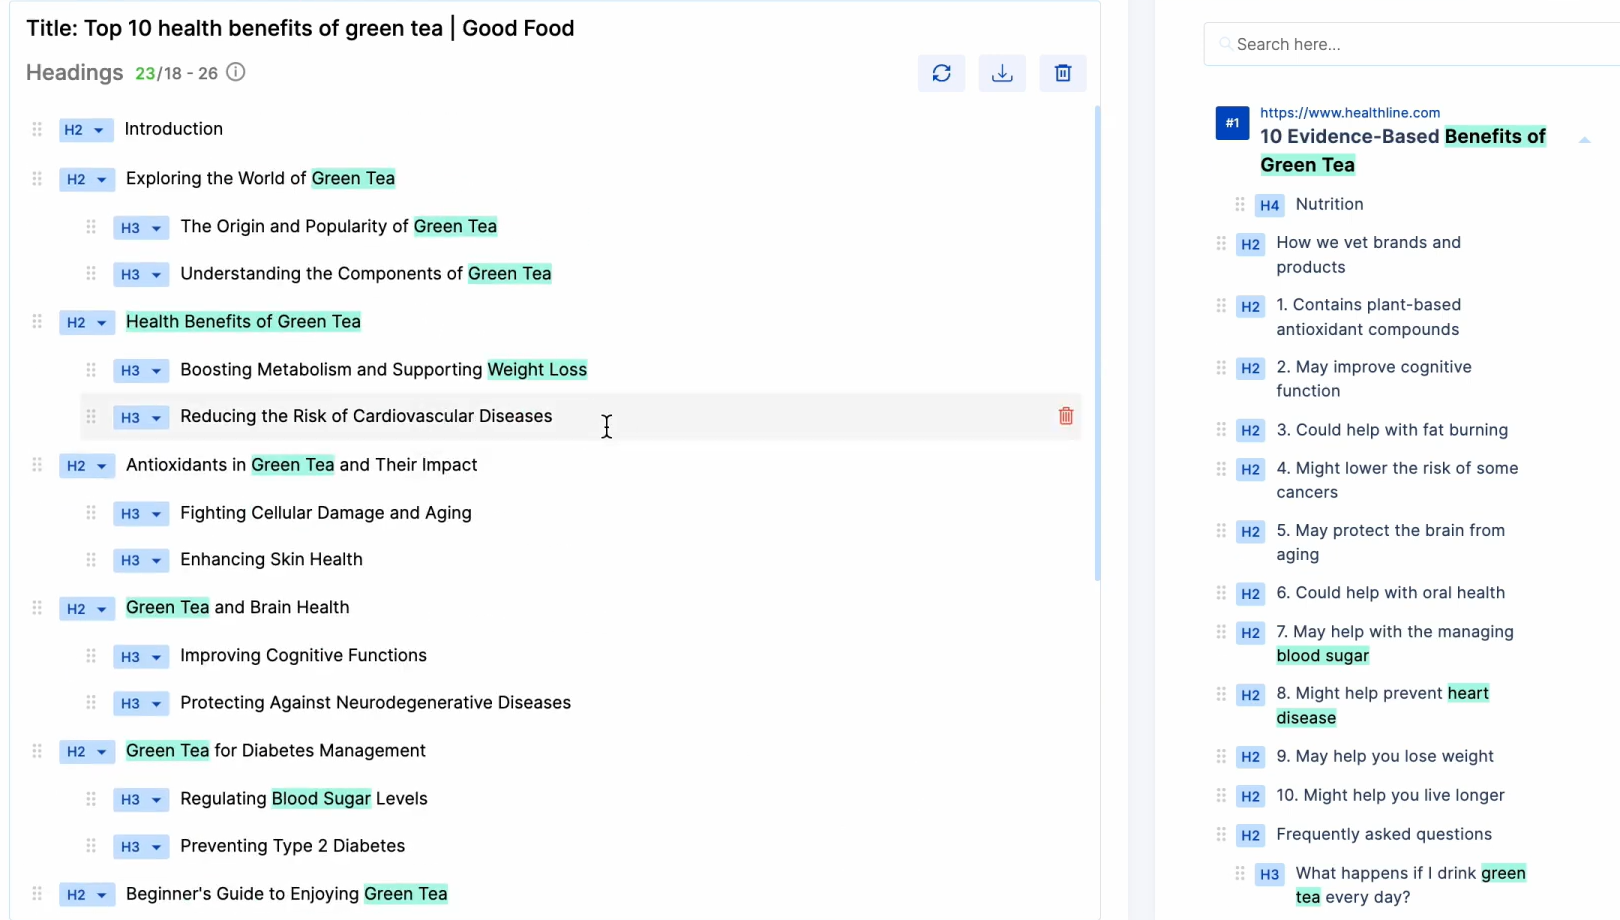Screen dimensions: 1620x920
Task: Edit the Reducing the Risk of Cardiovascular Diseases text
Action: pos(366,416)
